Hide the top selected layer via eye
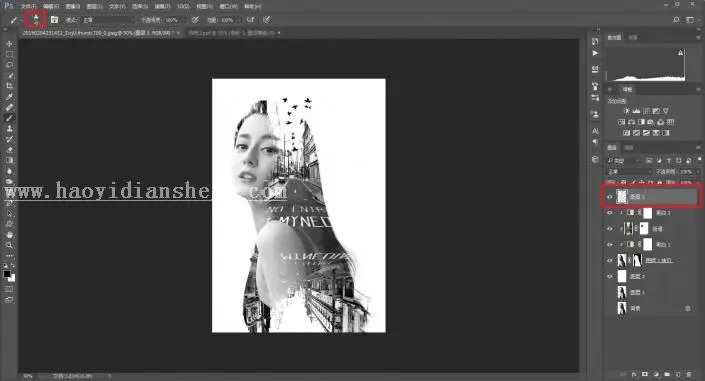This screenshot has height=381, width=705. coord(610,197)
